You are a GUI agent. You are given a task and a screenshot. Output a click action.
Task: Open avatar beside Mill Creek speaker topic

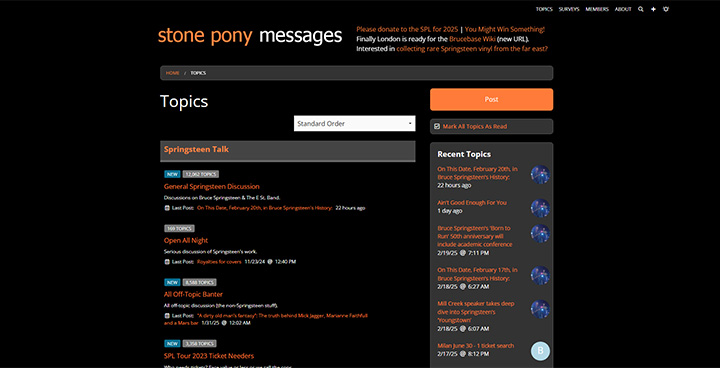pos(540,309)
